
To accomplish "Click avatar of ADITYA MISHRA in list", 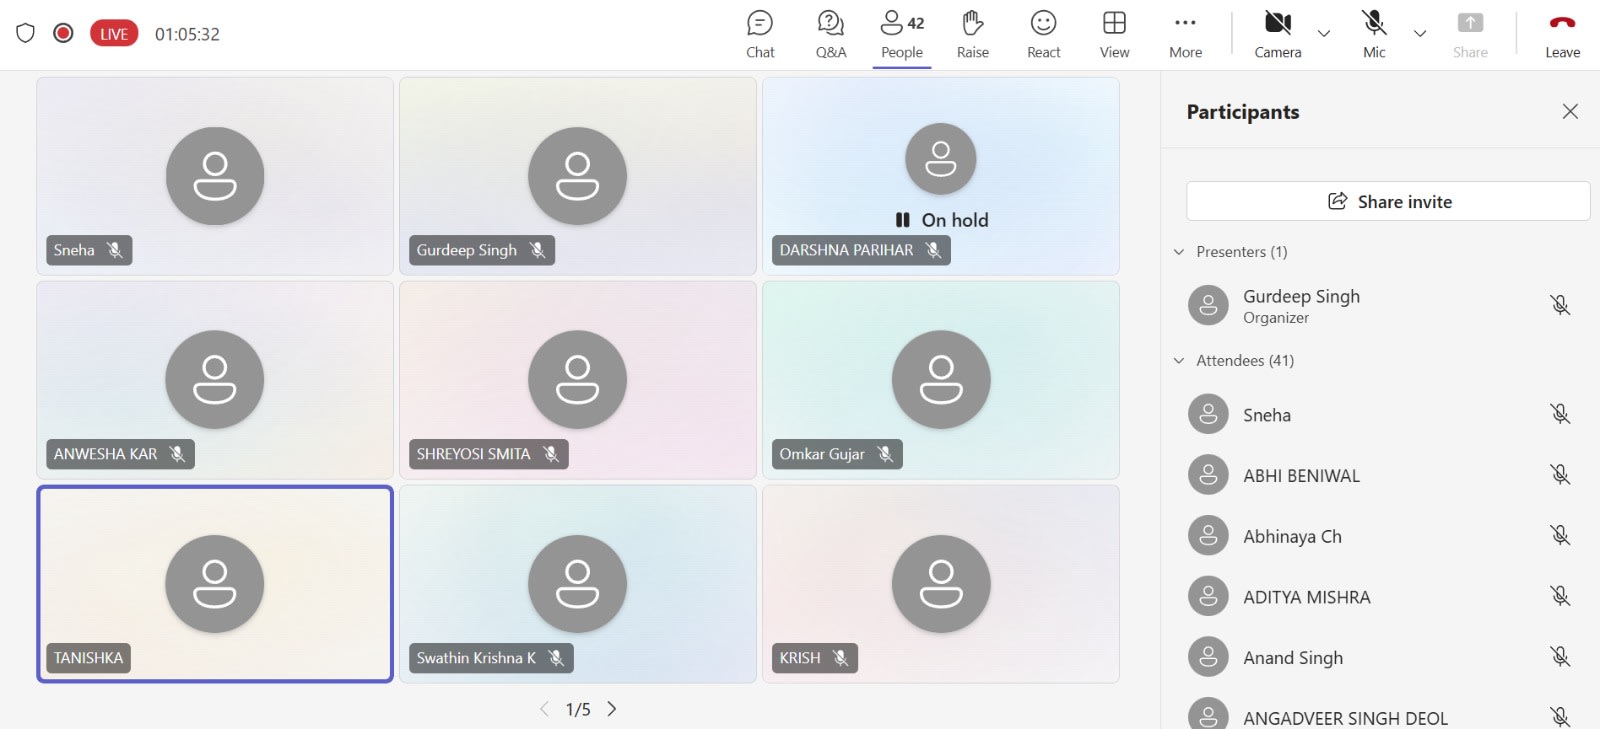I will click(1208, 596).
